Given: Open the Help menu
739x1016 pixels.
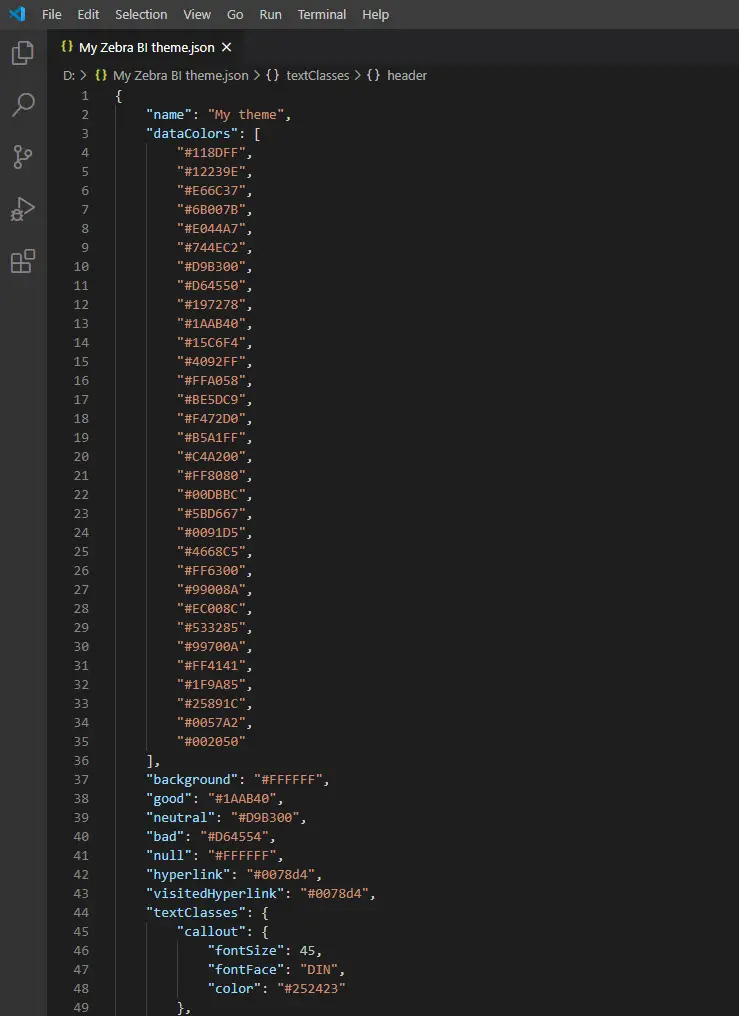Looking at the screenshot, I should 376,14.
